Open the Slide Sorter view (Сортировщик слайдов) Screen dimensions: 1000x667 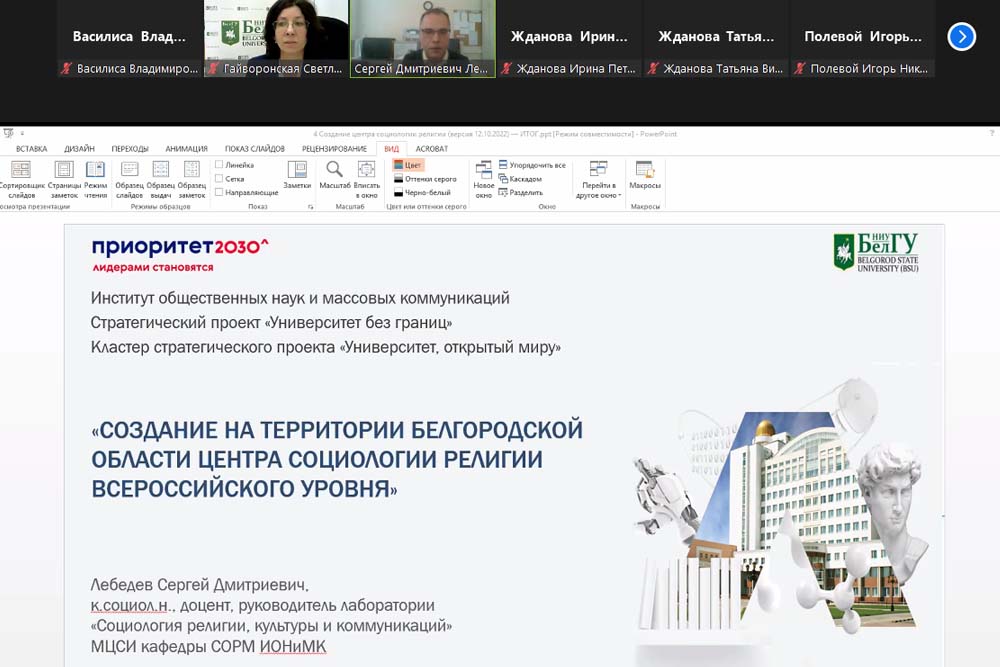(21, 179)
